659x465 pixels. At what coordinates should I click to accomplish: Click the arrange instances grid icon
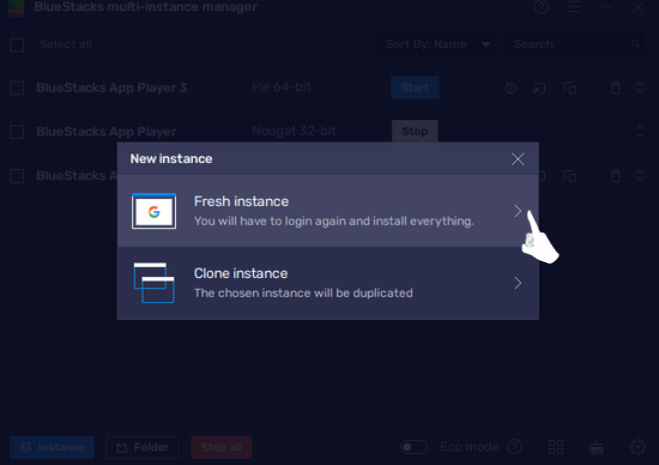(x=556, y=447)
